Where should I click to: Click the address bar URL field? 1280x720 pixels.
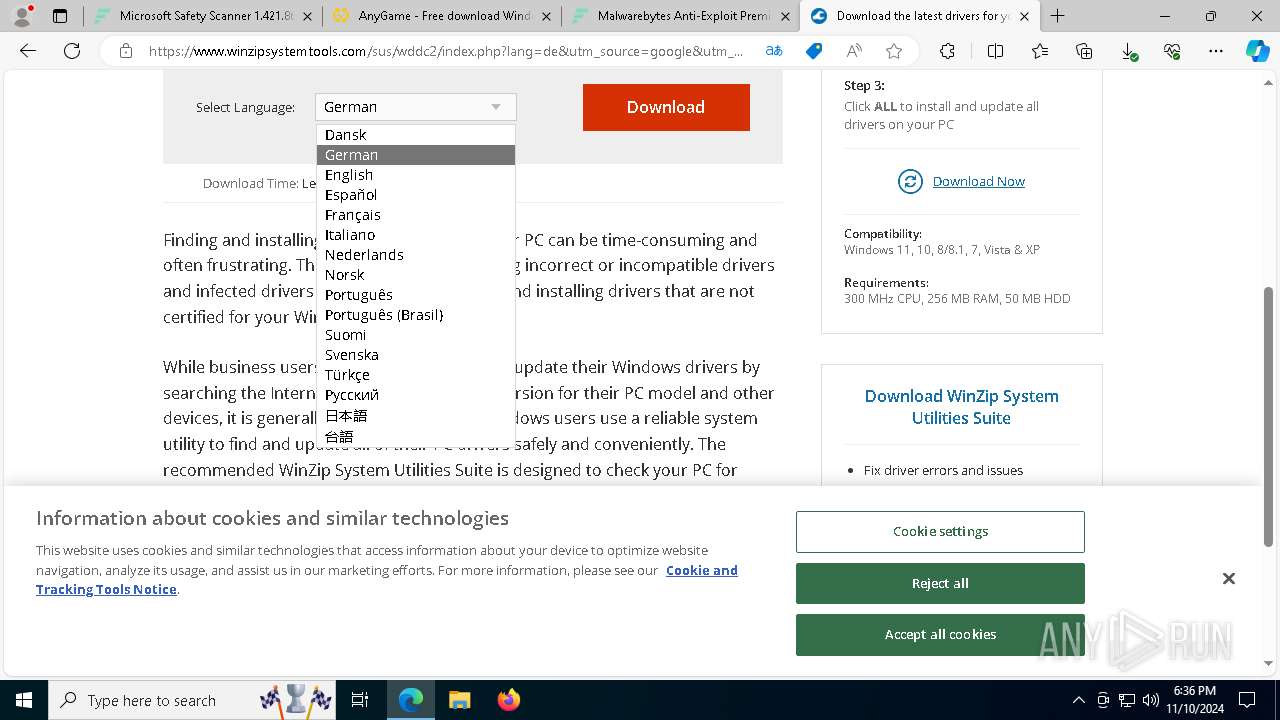tap(446, 51)
